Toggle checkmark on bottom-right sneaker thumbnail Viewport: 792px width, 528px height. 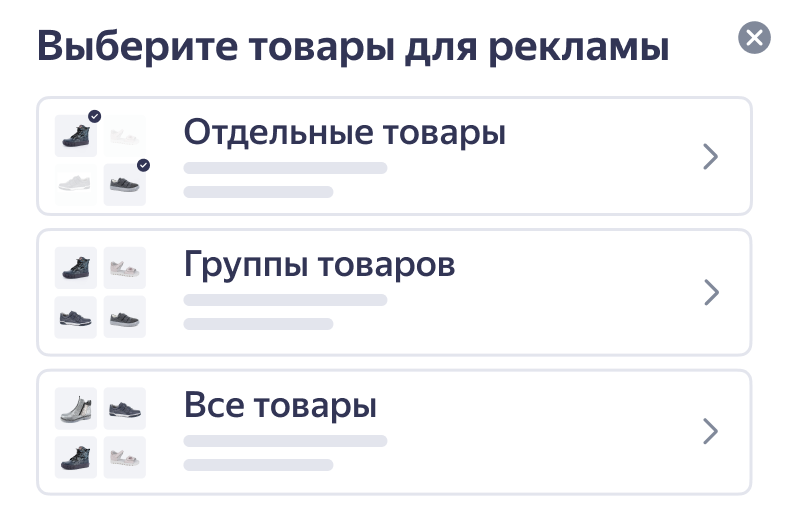click(143, 165)
